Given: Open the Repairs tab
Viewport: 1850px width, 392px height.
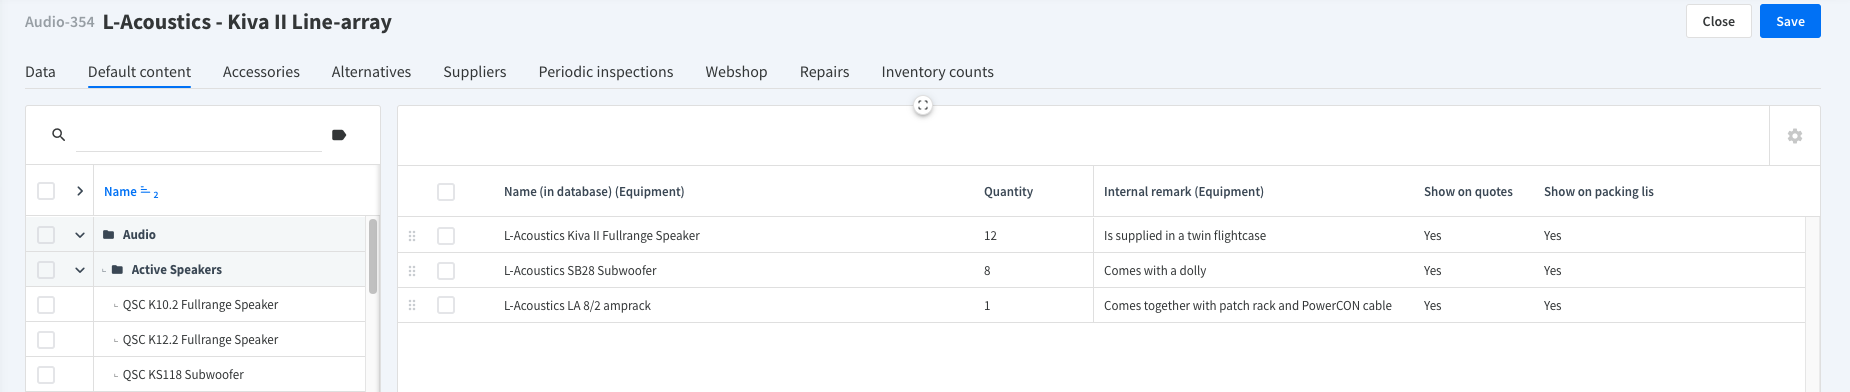Looking at the screenshot, I should (824, 72).
